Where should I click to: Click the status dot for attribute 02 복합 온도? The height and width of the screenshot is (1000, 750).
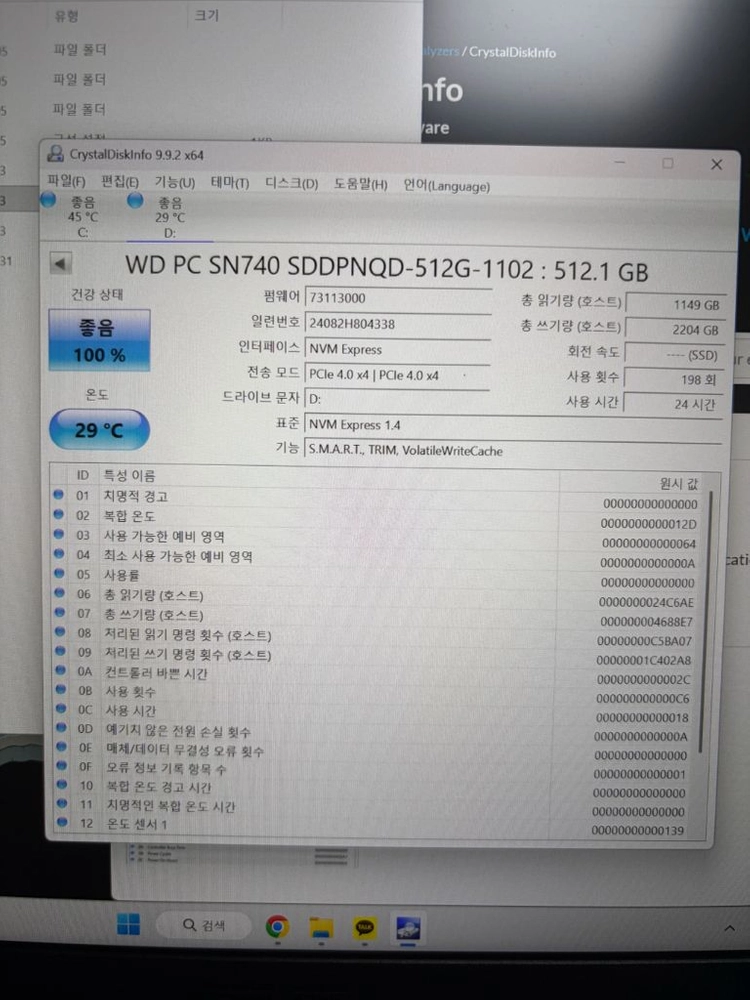click(x=59, y=514)
